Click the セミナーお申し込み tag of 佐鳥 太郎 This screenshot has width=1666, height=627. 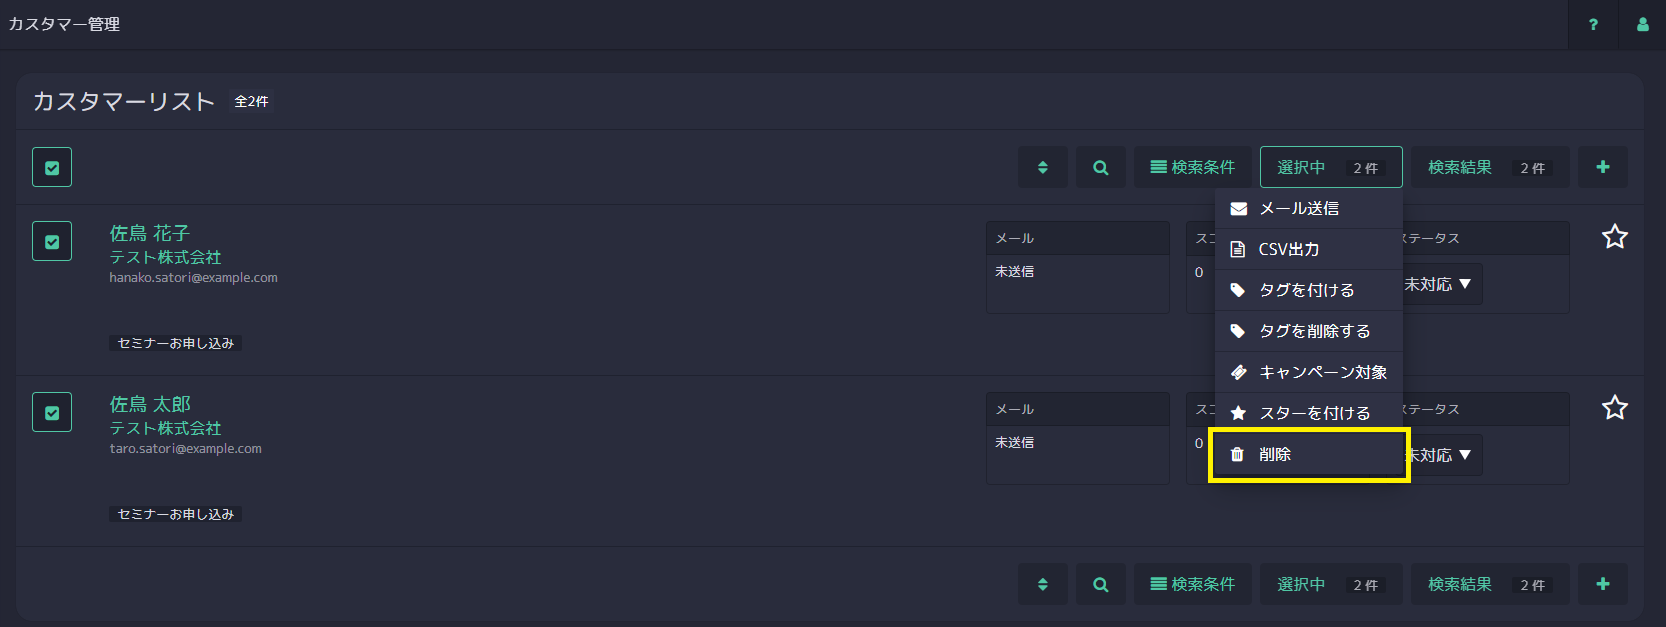pyautogui.click(x=176, y=514)
